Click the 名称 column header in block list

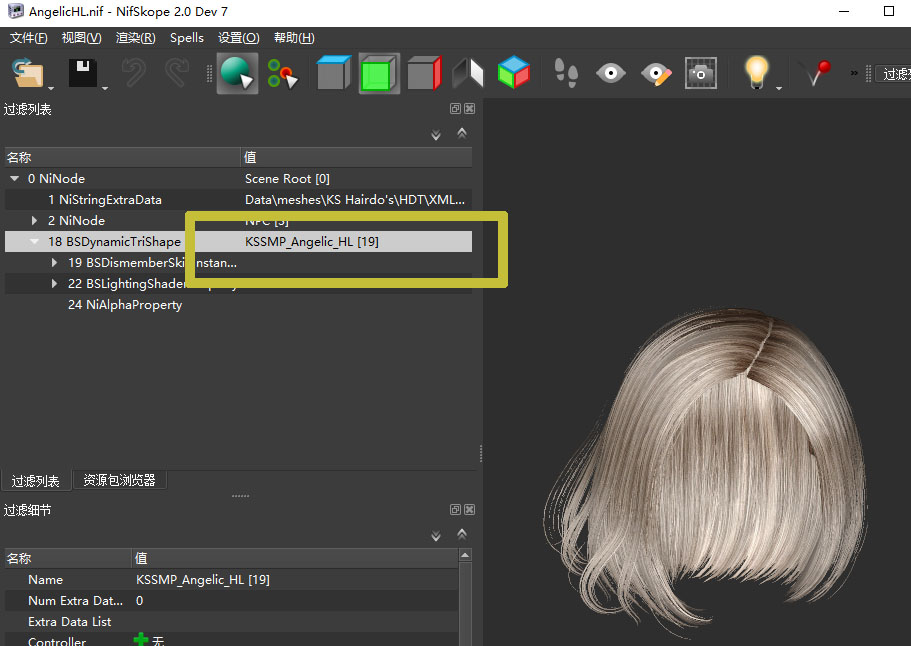point(123,157)
